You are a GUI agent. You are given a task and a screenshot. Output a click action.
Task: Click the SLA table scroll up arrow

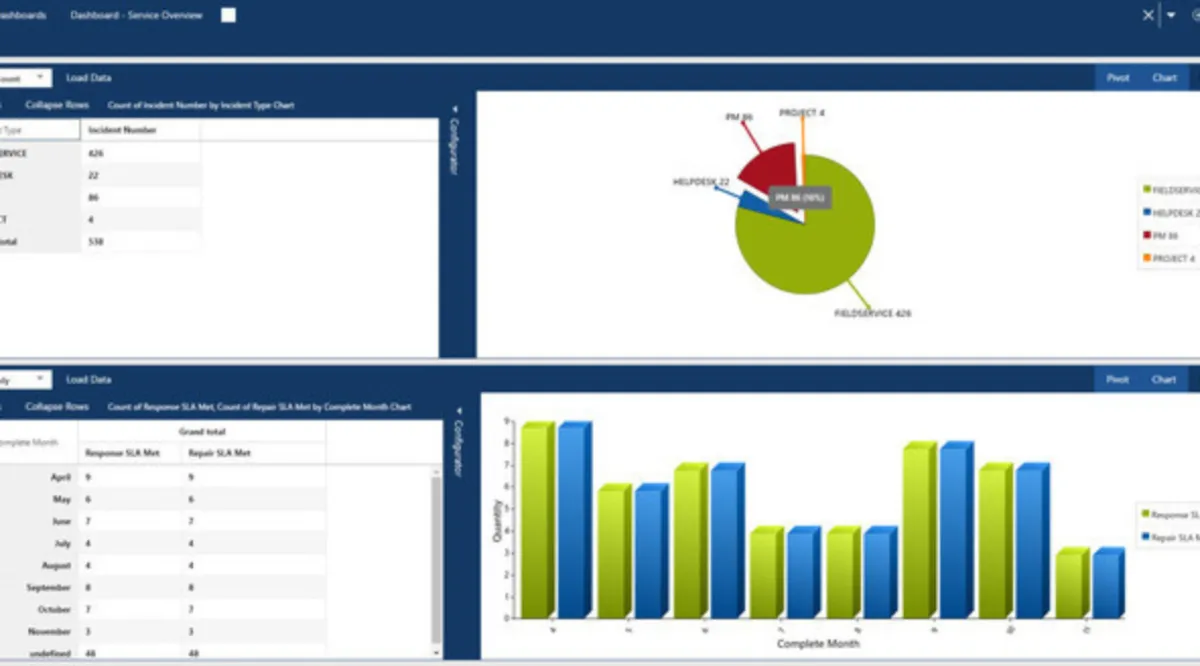tap(435, 471)
